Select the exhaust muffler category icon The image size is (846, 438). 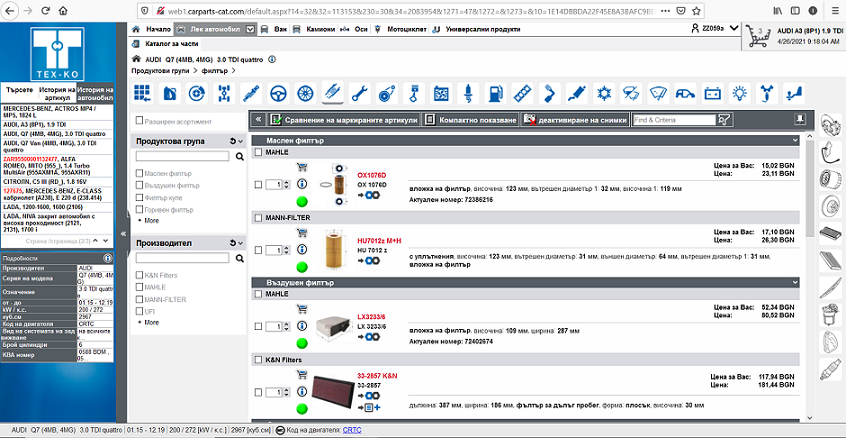click(x=576, y=93)
